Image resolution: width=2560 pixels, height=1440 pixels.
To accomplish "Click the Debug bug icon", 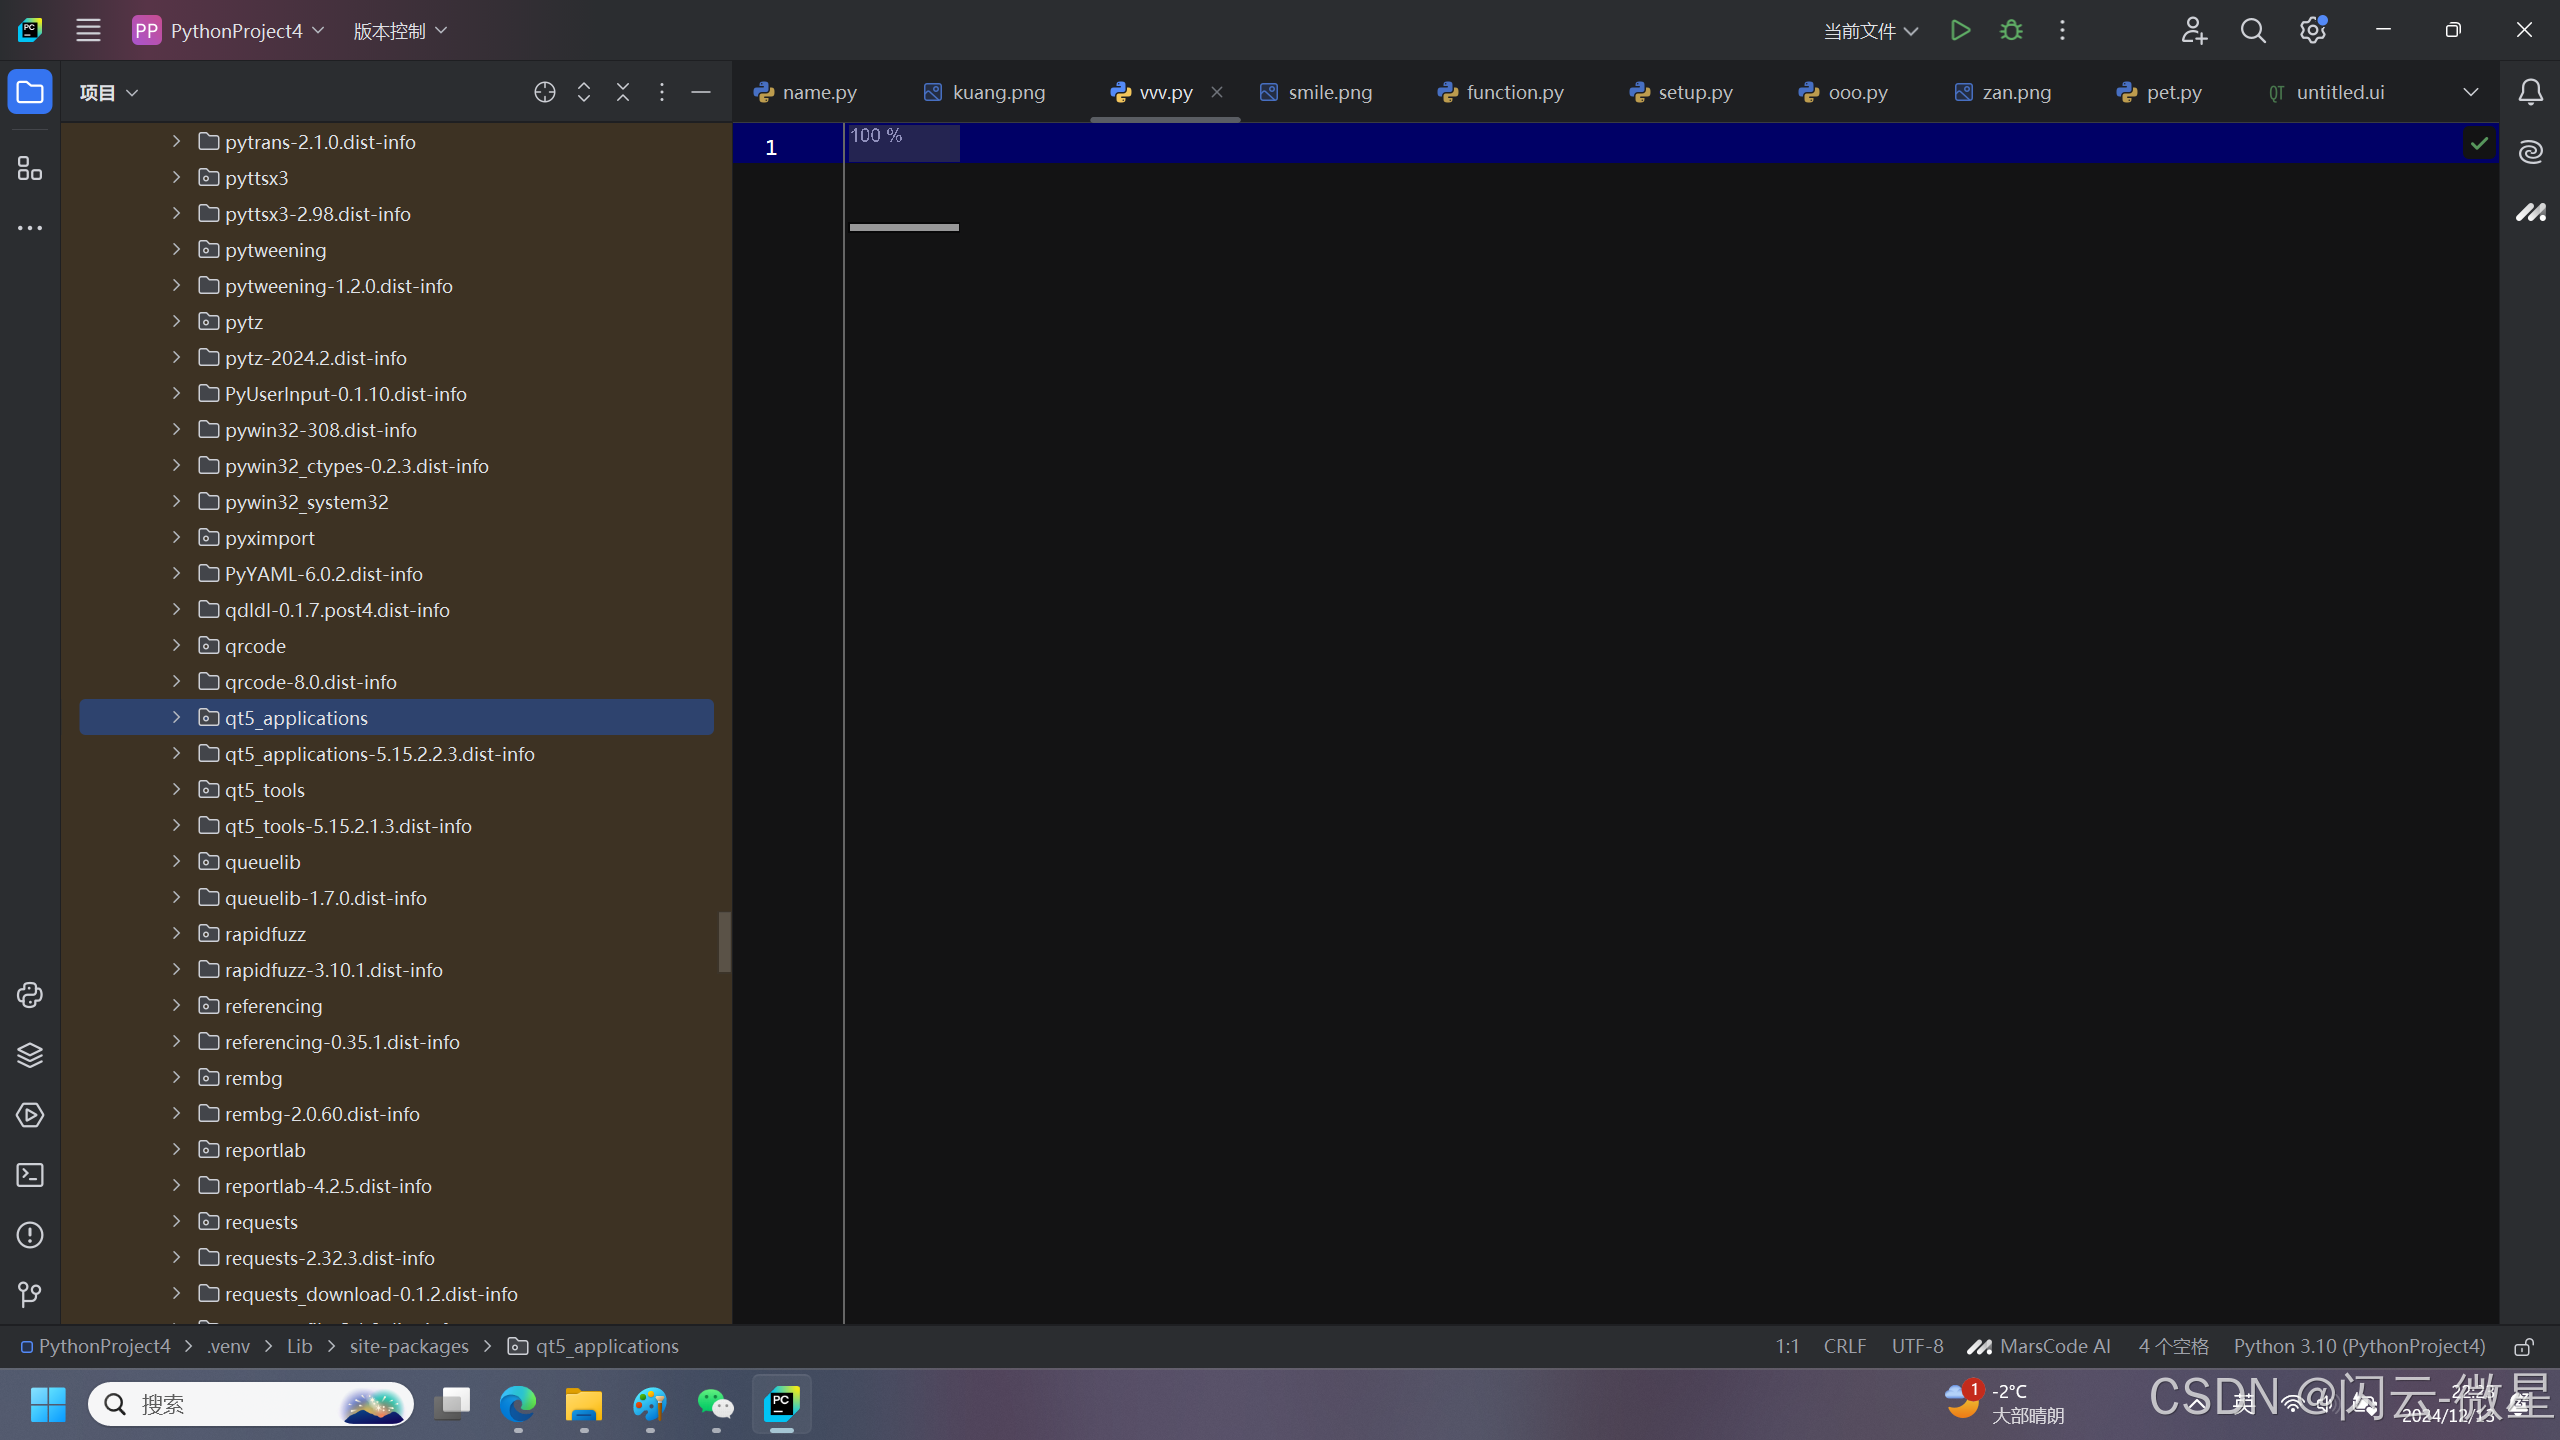I will [2011, 30].
